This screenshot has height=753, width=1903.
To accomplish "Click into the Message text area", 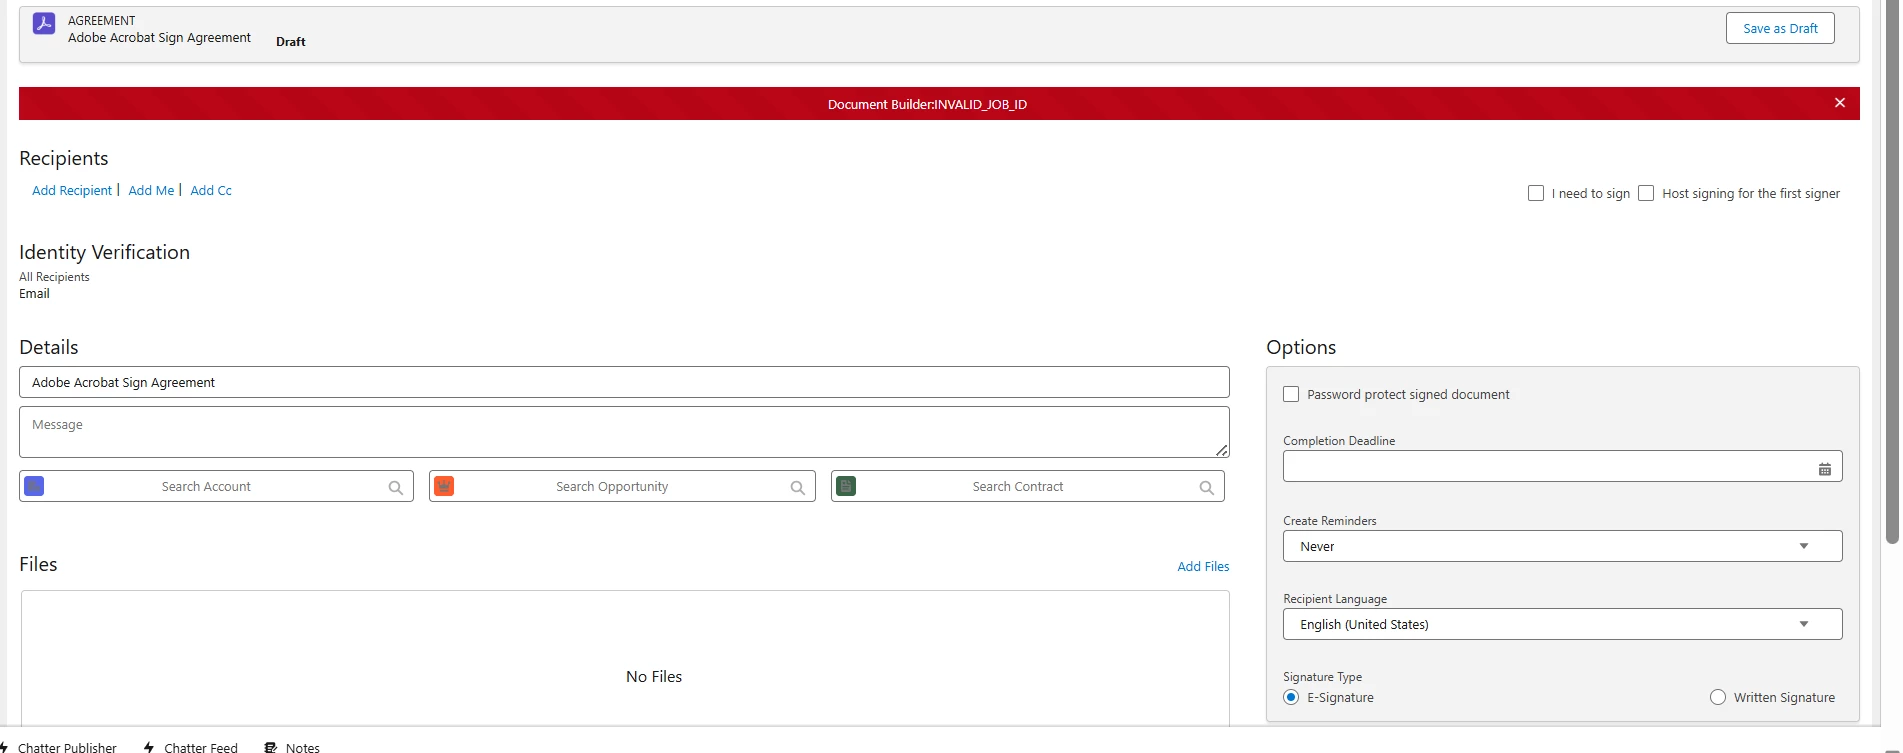I will tap(624, 432).
